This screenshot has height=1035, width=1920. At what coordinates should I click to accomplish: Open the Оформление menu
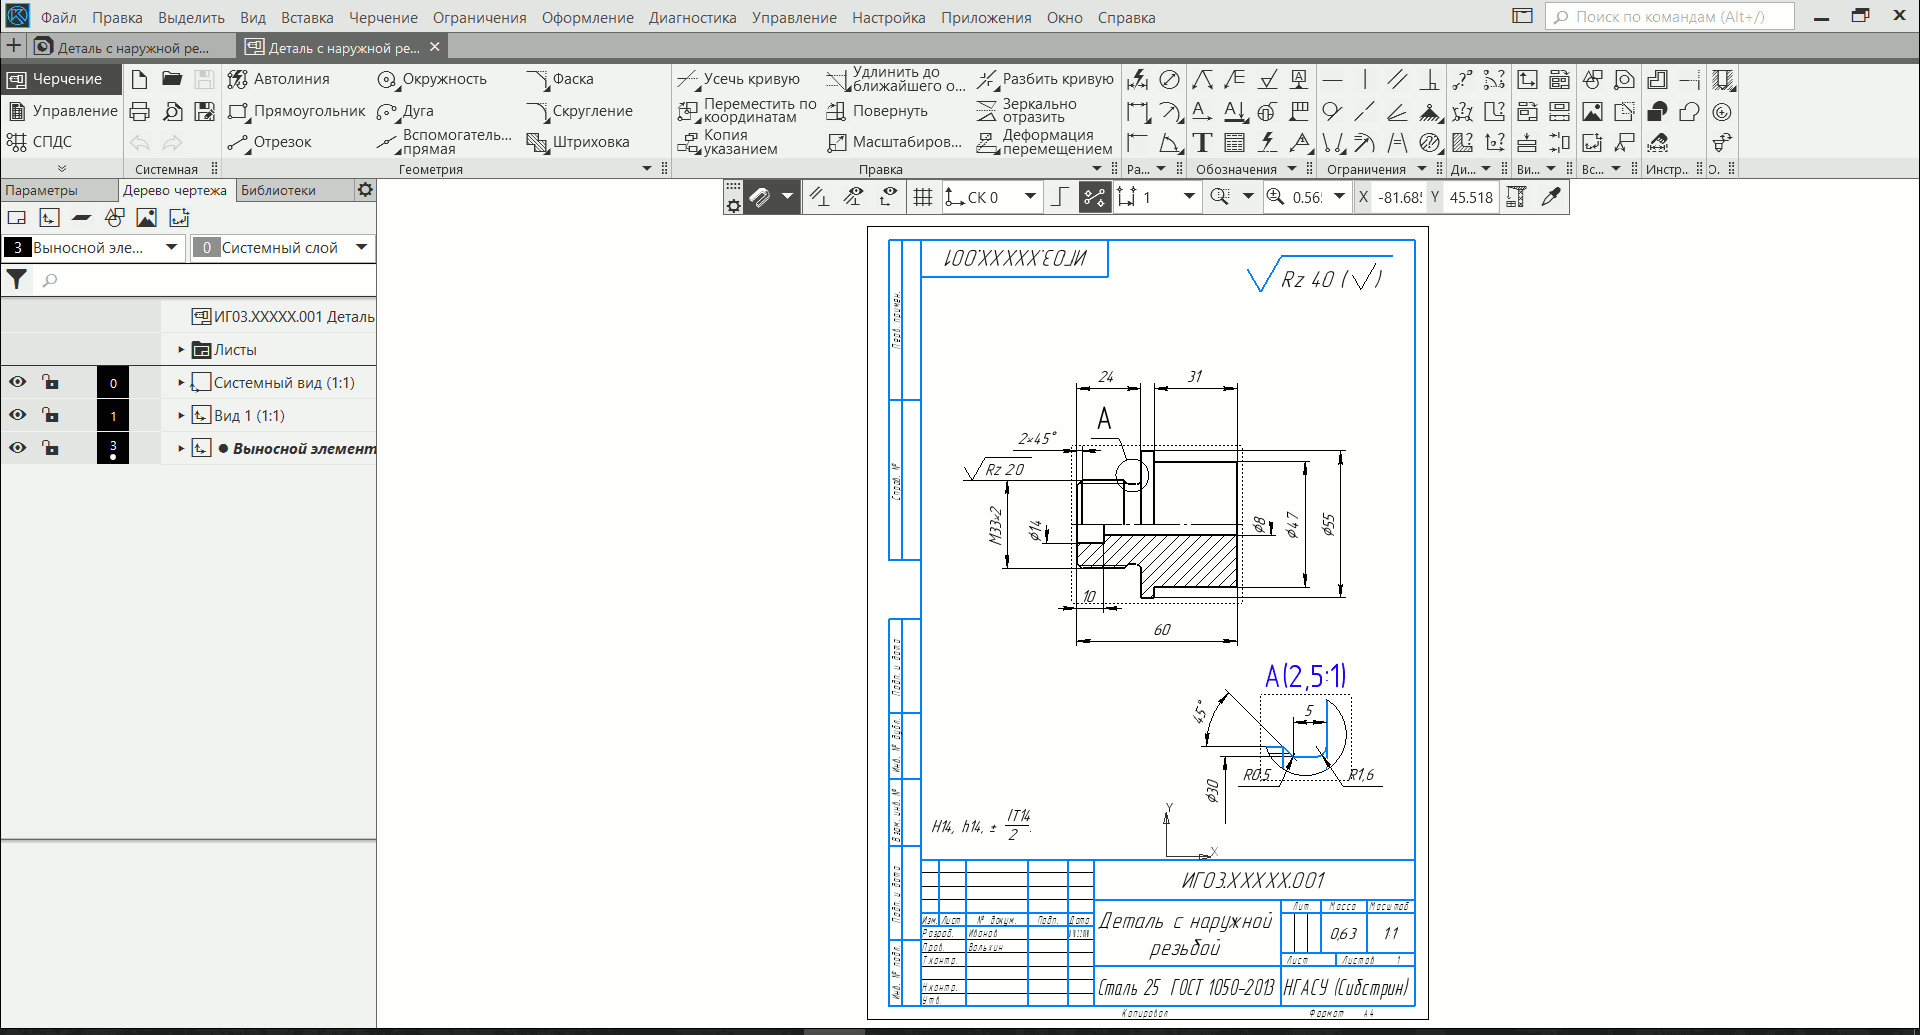pos(587,17)
